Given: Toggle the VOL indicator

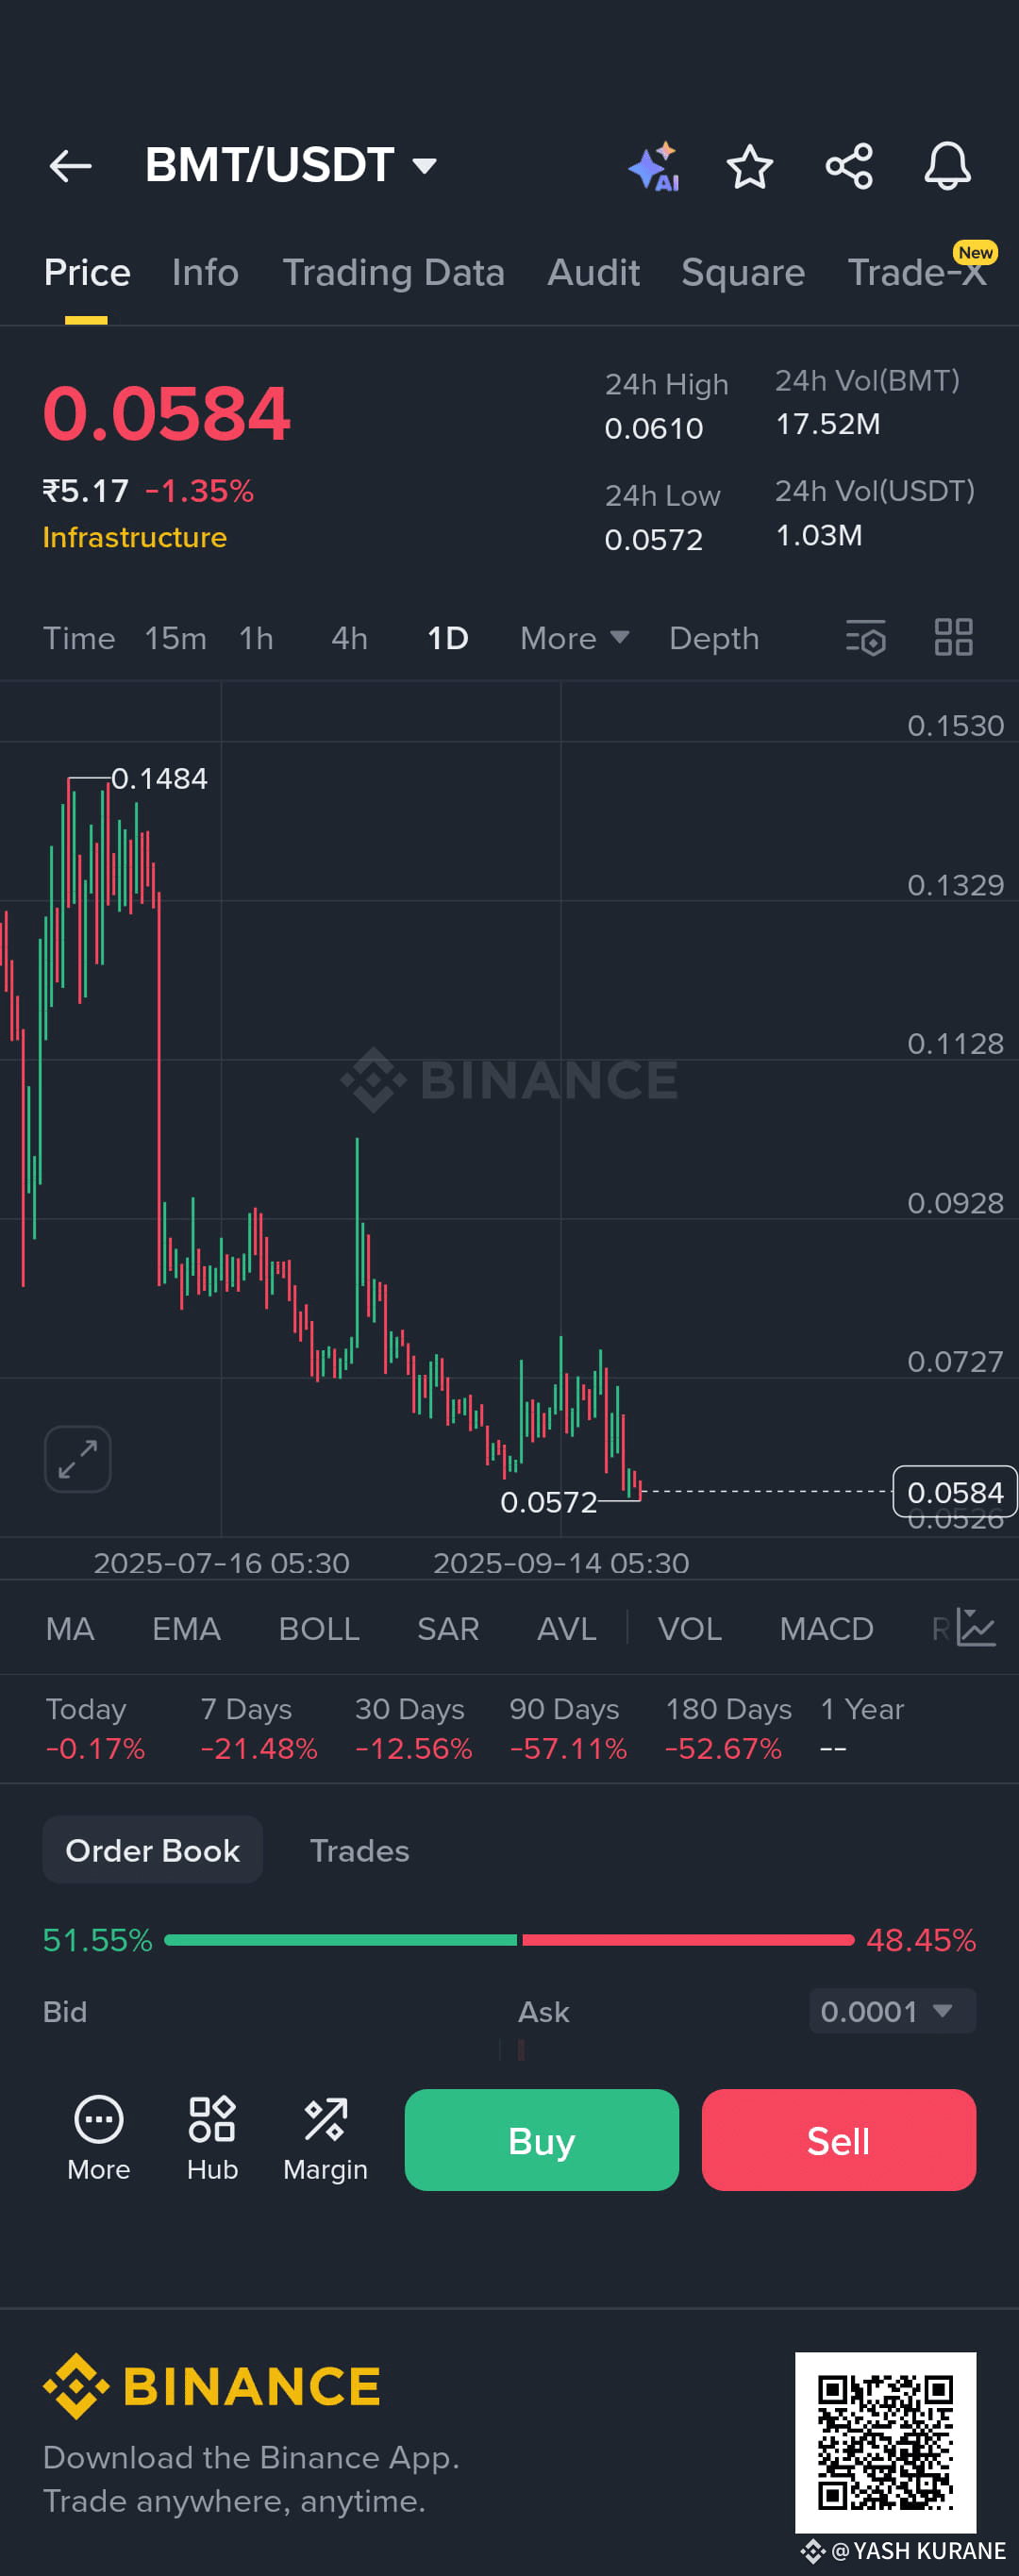Looking at the screenshot, I should pos(689,1629).
